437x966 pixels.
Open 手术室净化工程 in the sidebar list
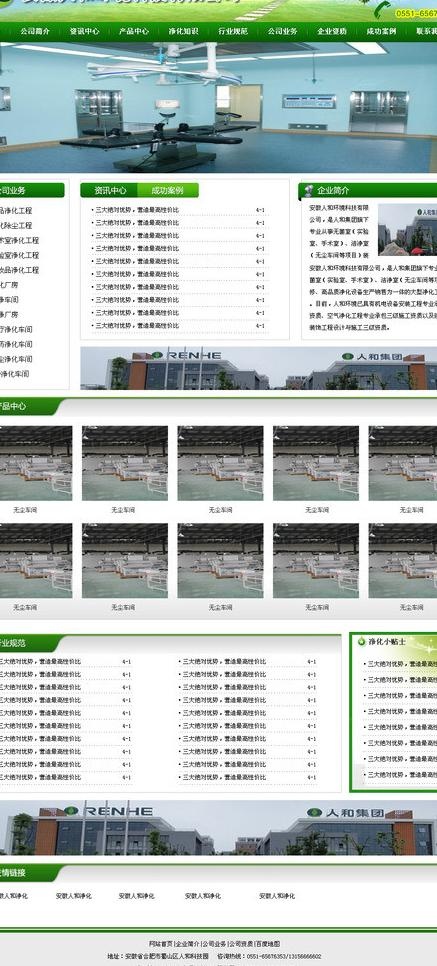click(x=20, y=240)
